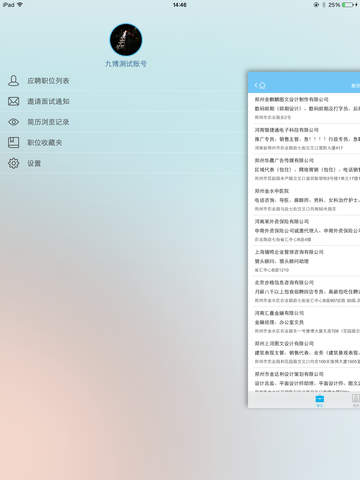Open 简历浏览记录 menu label
This screenshot has width=360, height=480.
click(48, 122)
